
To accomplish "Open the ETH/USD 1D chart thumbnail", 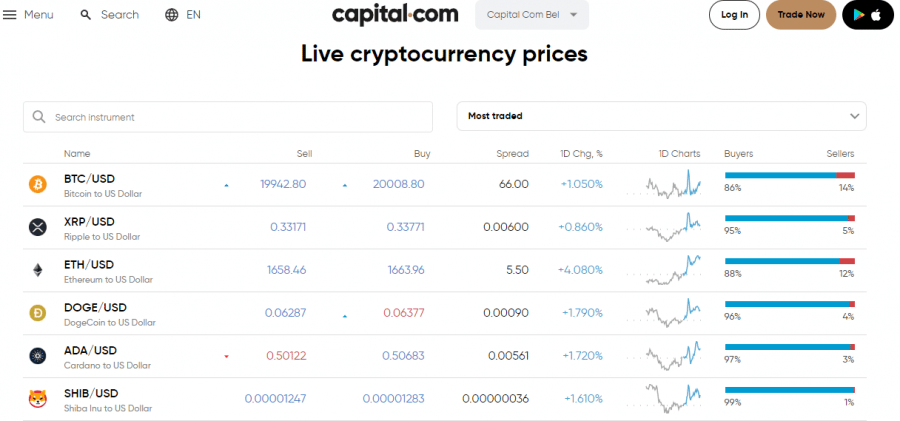I will (673, 269).
